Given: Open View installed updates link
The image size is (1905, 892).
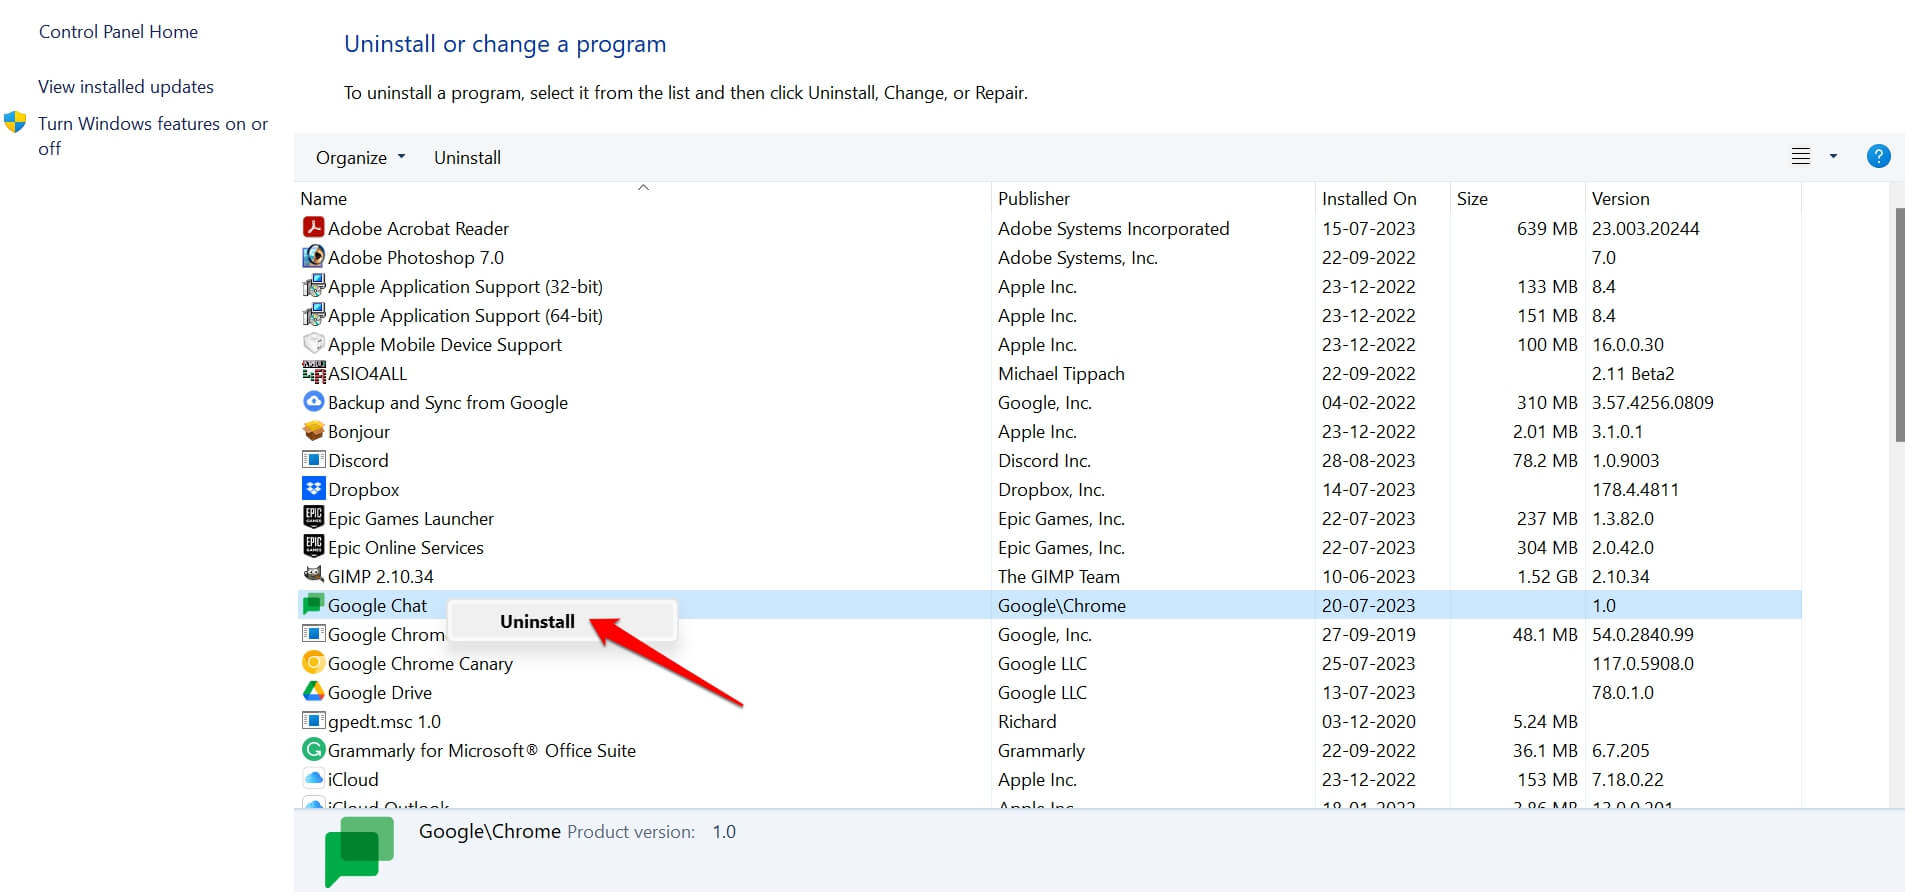Looking at the screenshot, I should 126,87.
